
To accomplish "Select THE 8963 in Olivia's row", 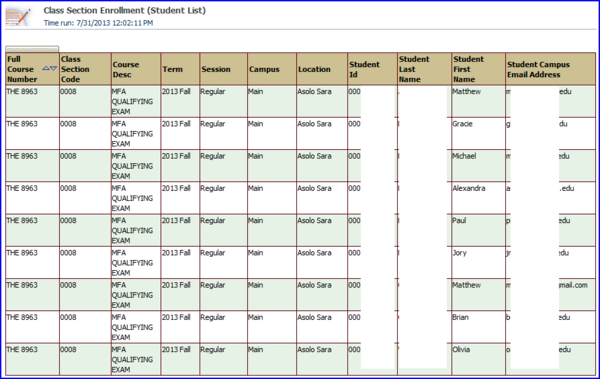I will [x=33, y=359].
